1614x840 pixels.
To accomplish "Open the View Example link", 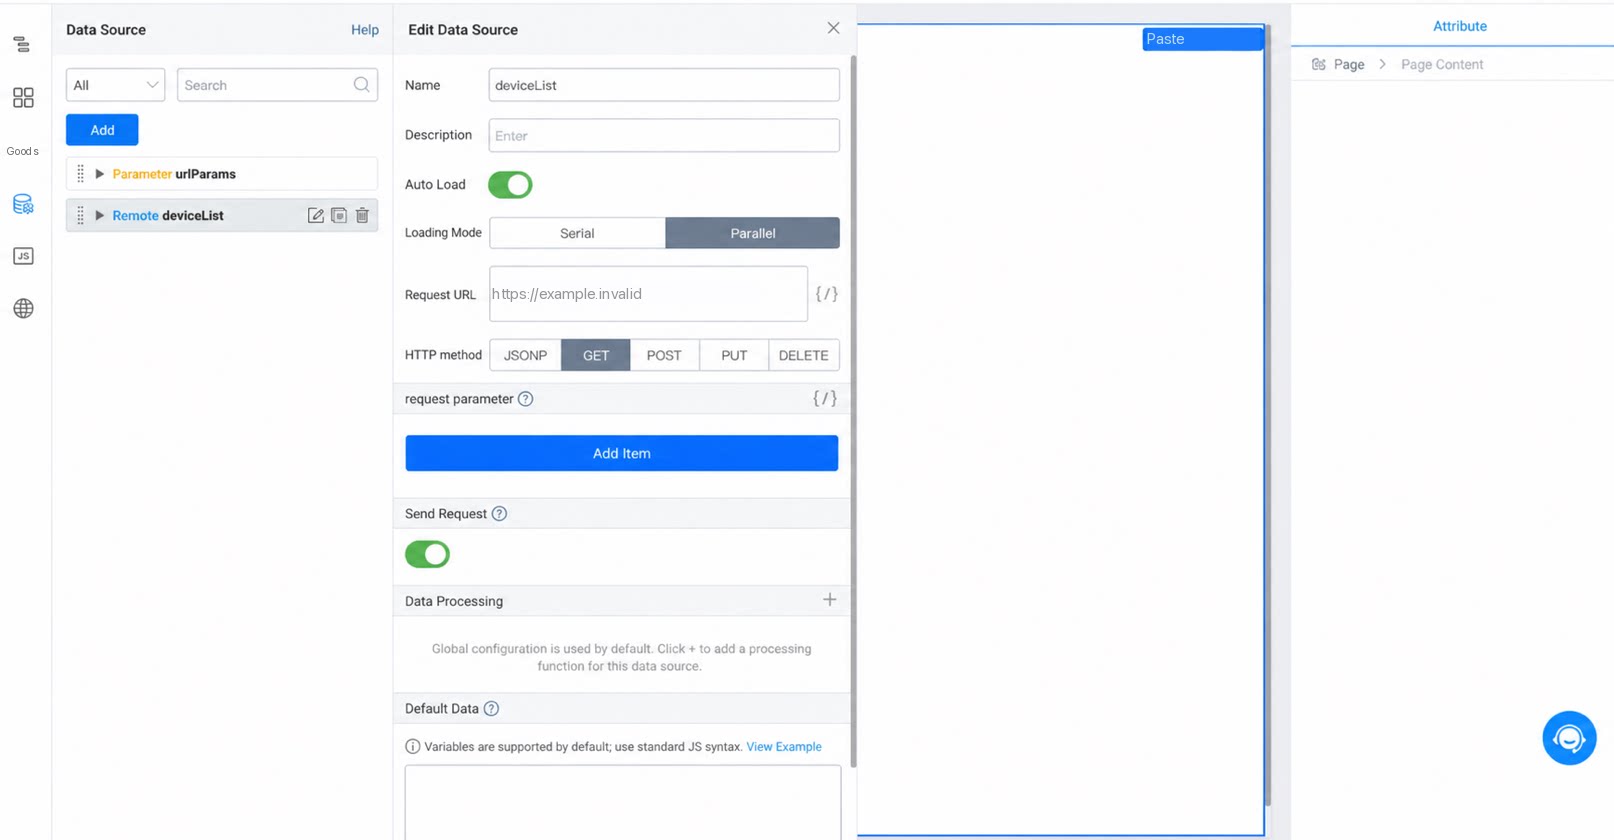I will coord(783,747).
